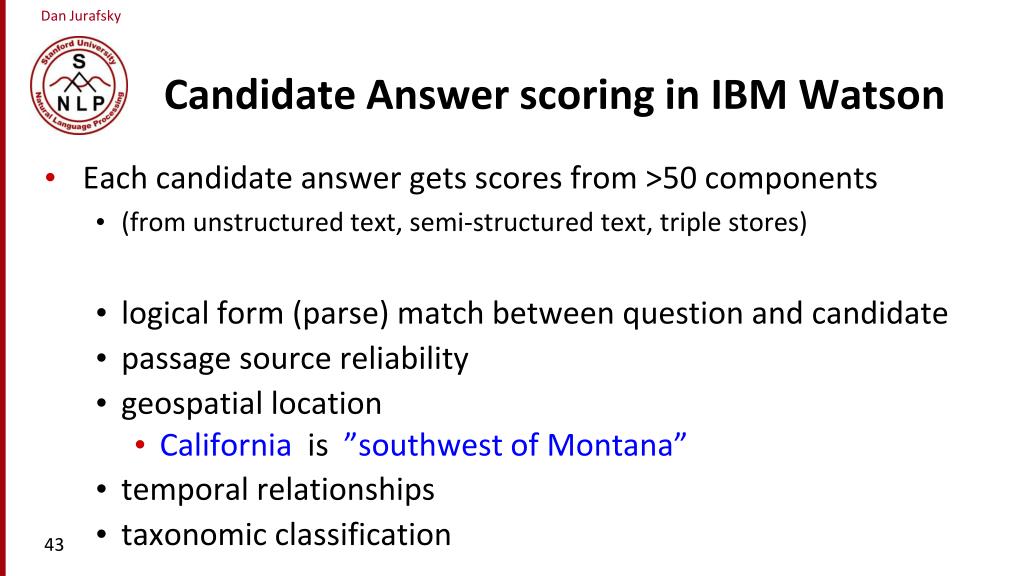
Task: Click the blue word 'California'
Action: 225,445
